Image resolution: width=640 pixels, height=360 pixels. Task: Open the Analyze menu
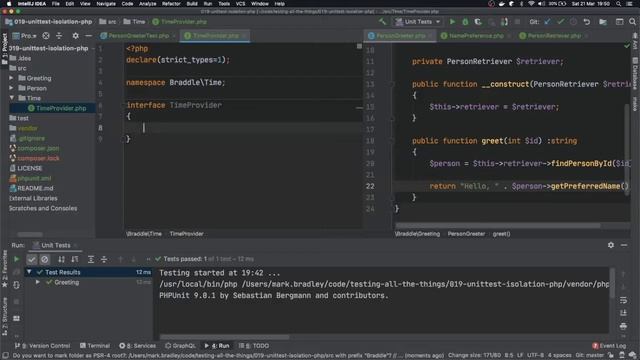[x=147, y=4]
